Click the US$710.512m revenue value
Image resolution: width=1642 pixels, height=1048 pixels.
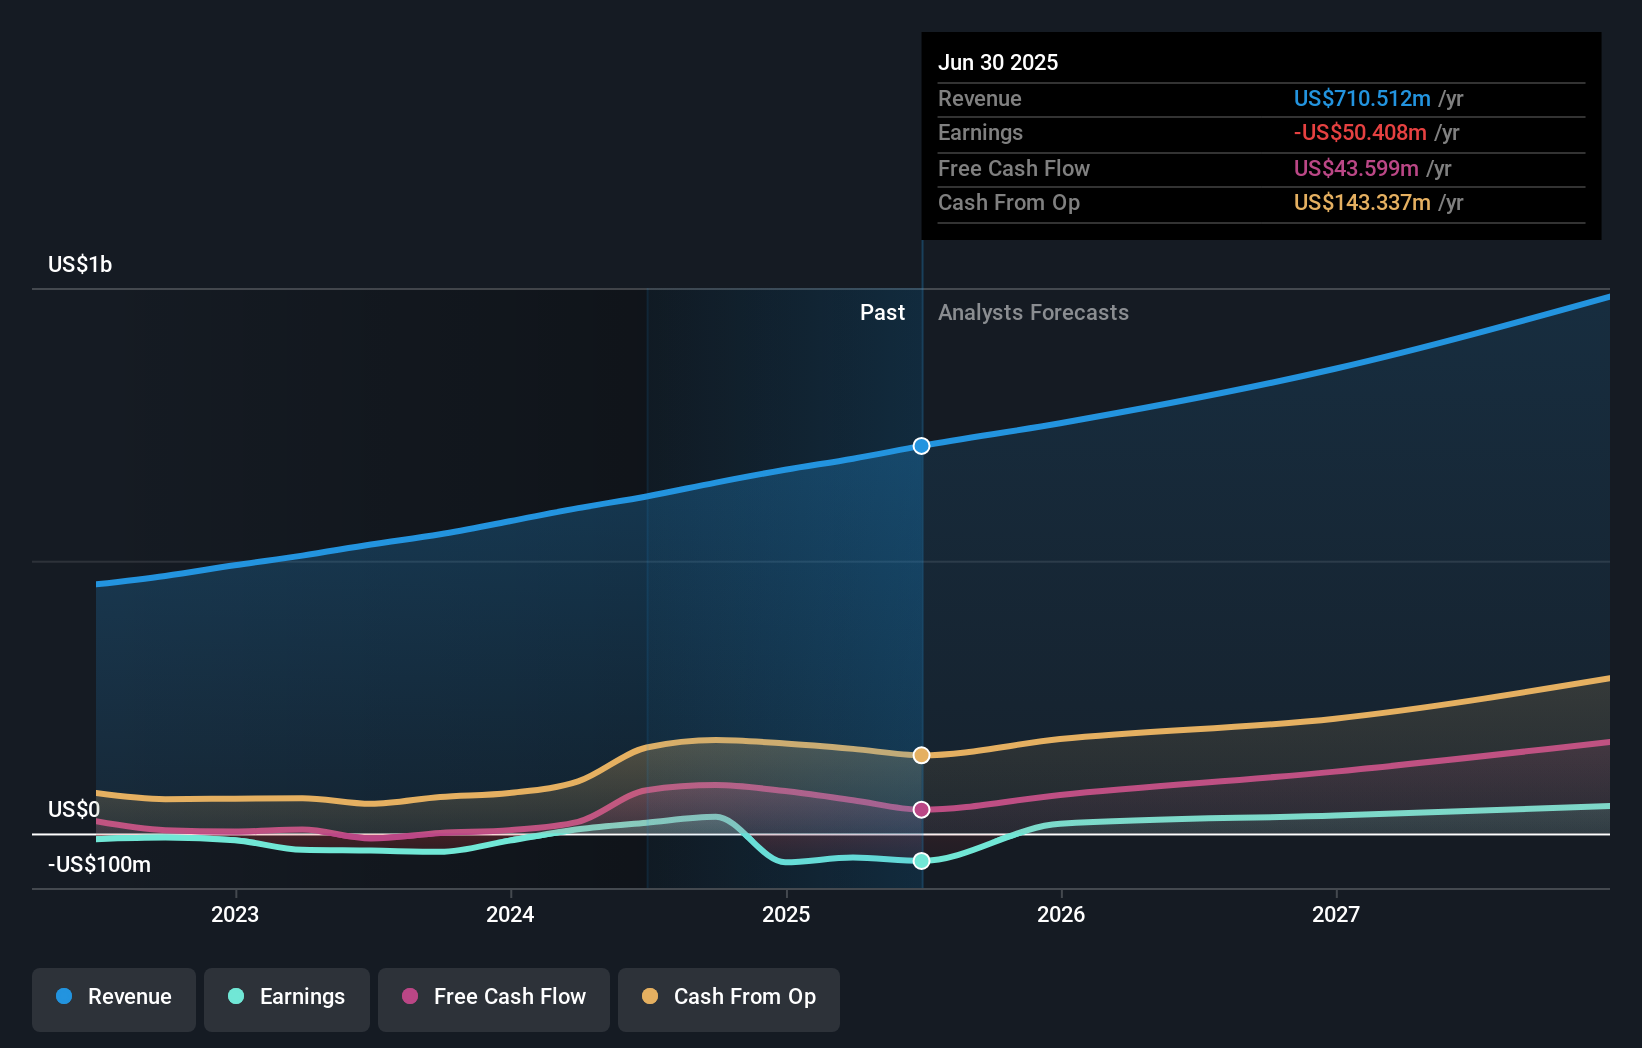point(1361,98)
